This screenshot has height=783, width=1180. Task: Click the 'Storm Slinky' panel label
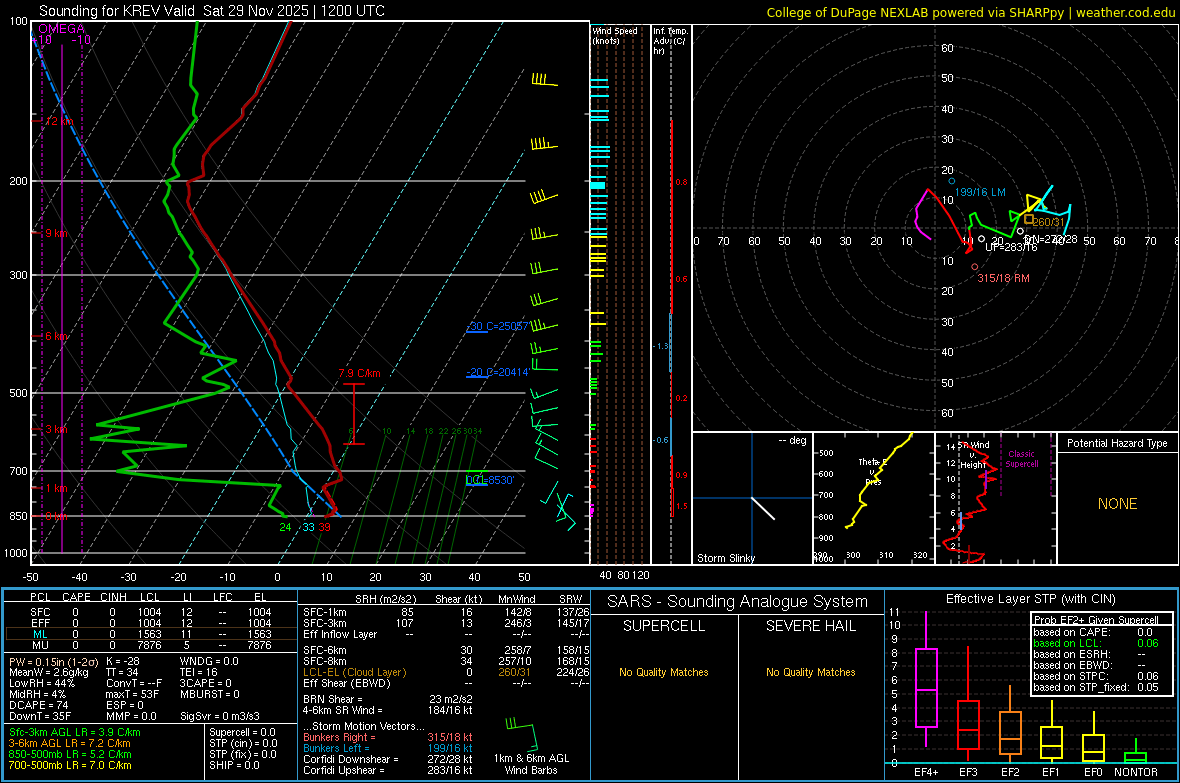[x=725, y=558]
